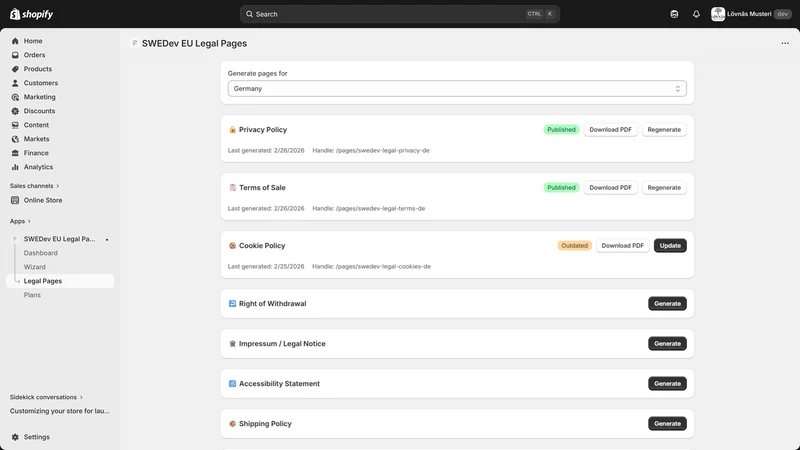Click the Privacy Policy lock icon
The width and height of the screenshot is (800, 450).
pyautogui.click(x=232, y=130)
